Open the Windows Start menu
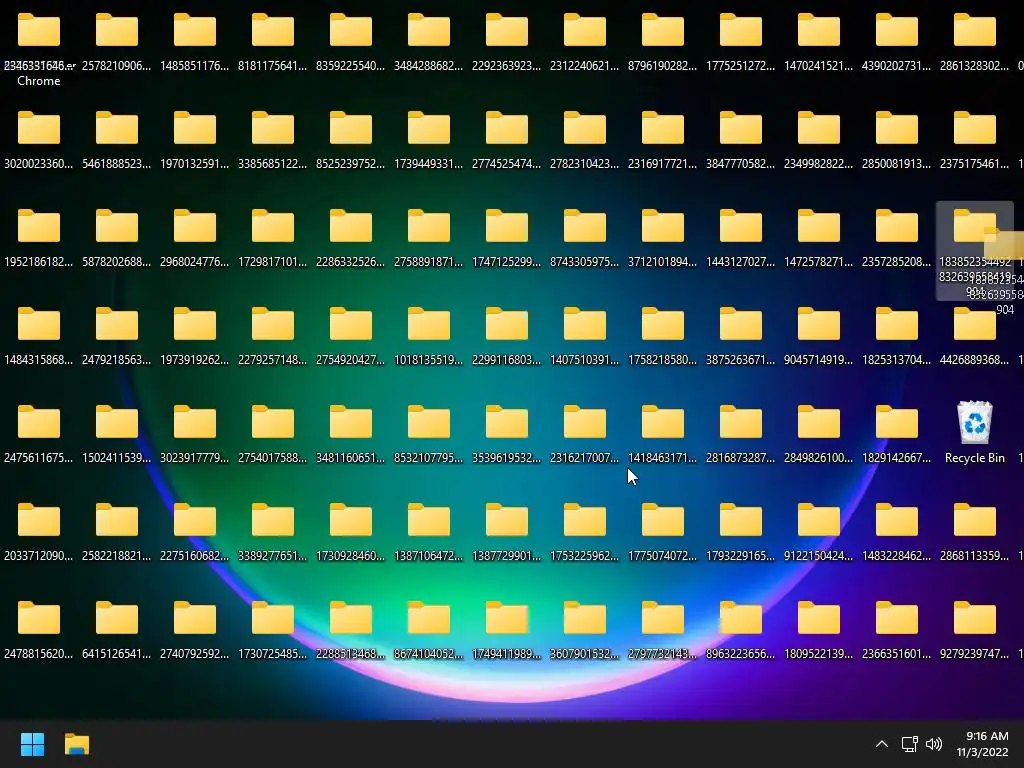The width and height of the screenshot is (1024, 768). click(x=32, y=744)
